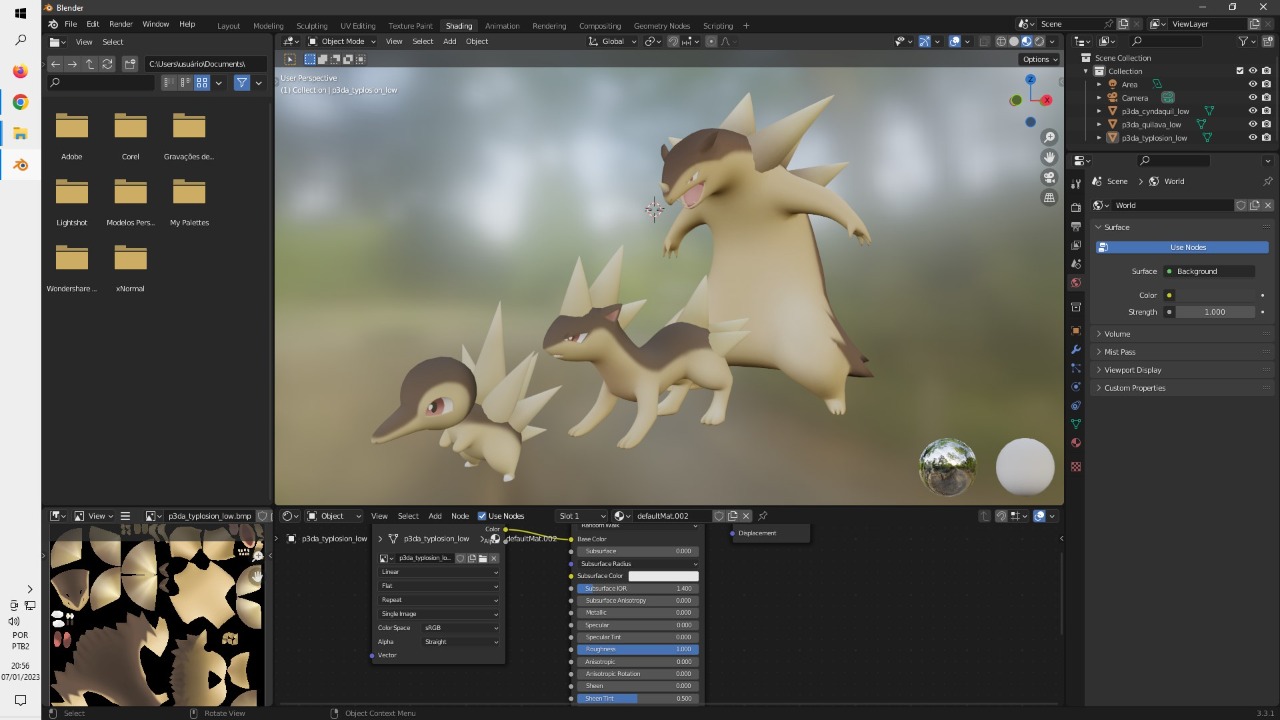
Task: Open the Object Mode dropdown in viewport header
Action: pyautogui.click(x=342, y=41)
